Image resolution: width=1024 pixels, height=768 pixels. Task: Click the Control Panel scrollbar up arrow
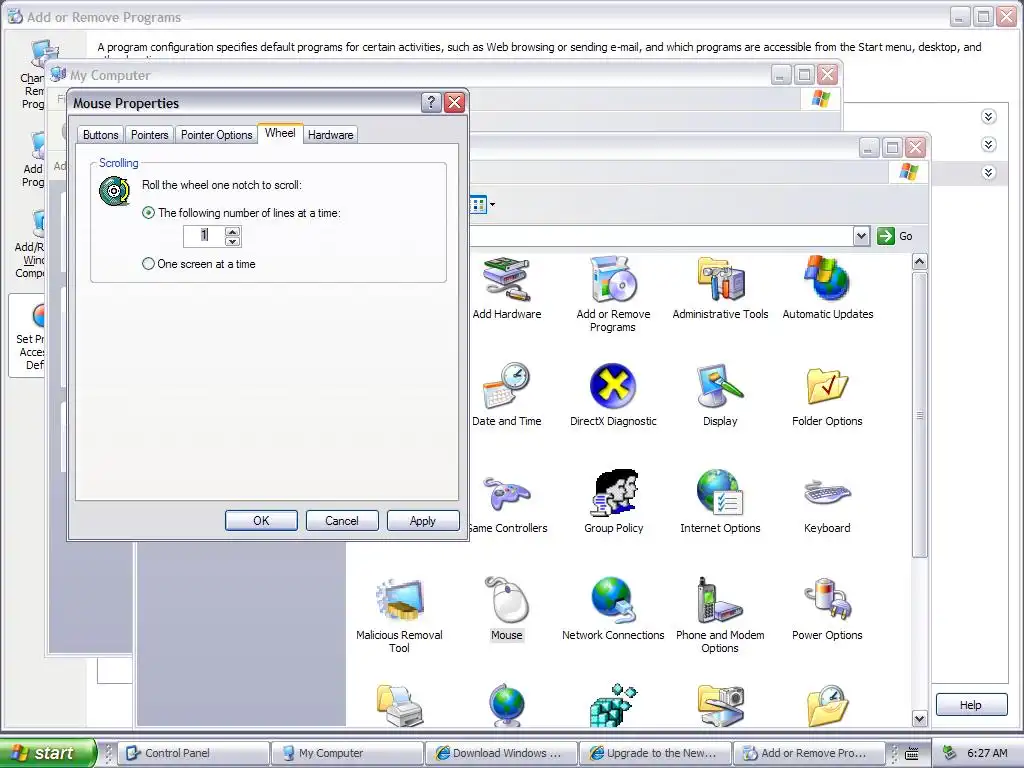(x=920, y=262)
